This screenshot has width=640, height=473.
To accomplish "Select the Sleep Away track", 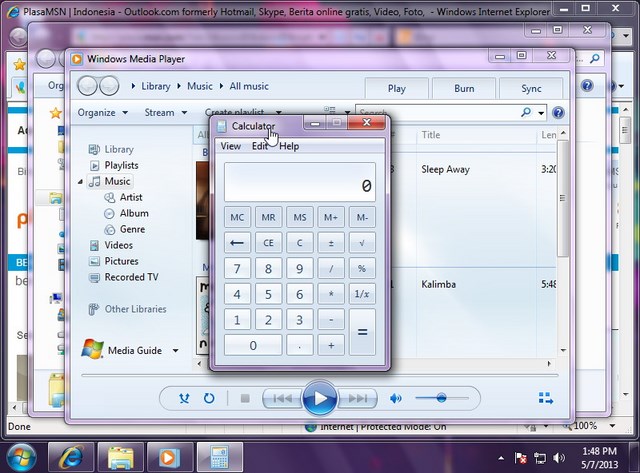I will 445,169.
